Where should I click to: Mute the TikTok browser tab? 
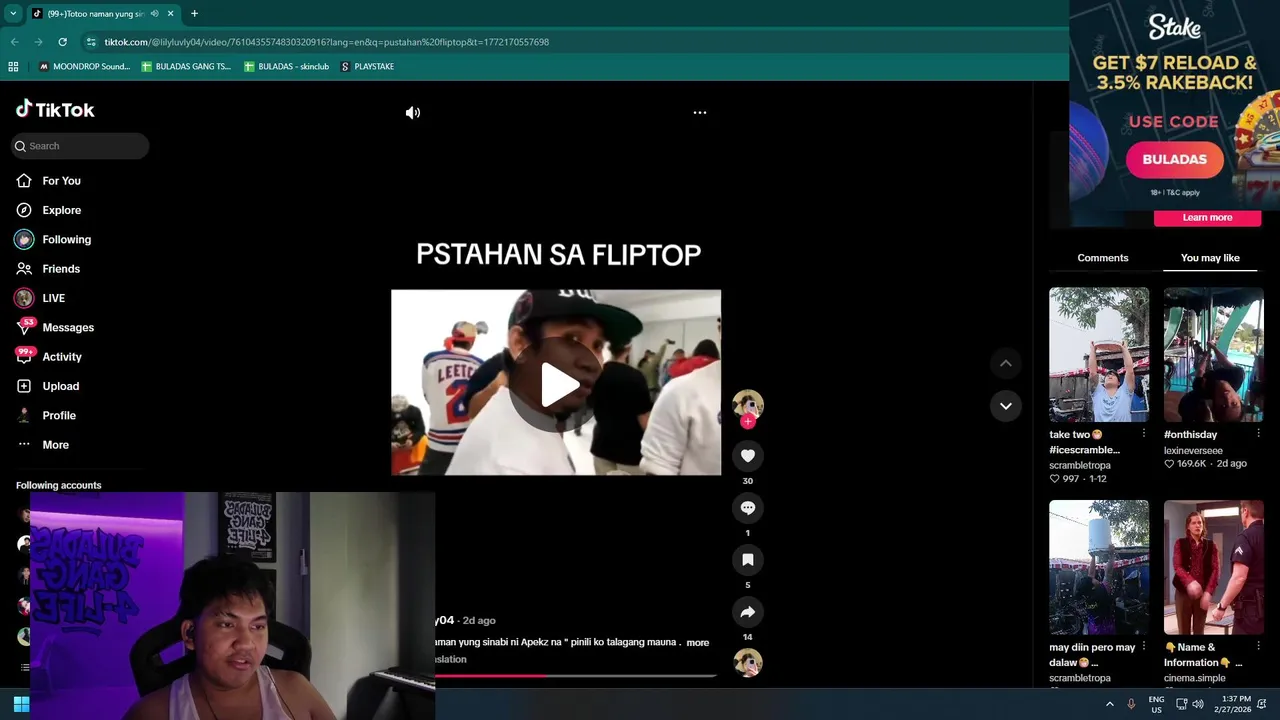(x=154, y=14)
